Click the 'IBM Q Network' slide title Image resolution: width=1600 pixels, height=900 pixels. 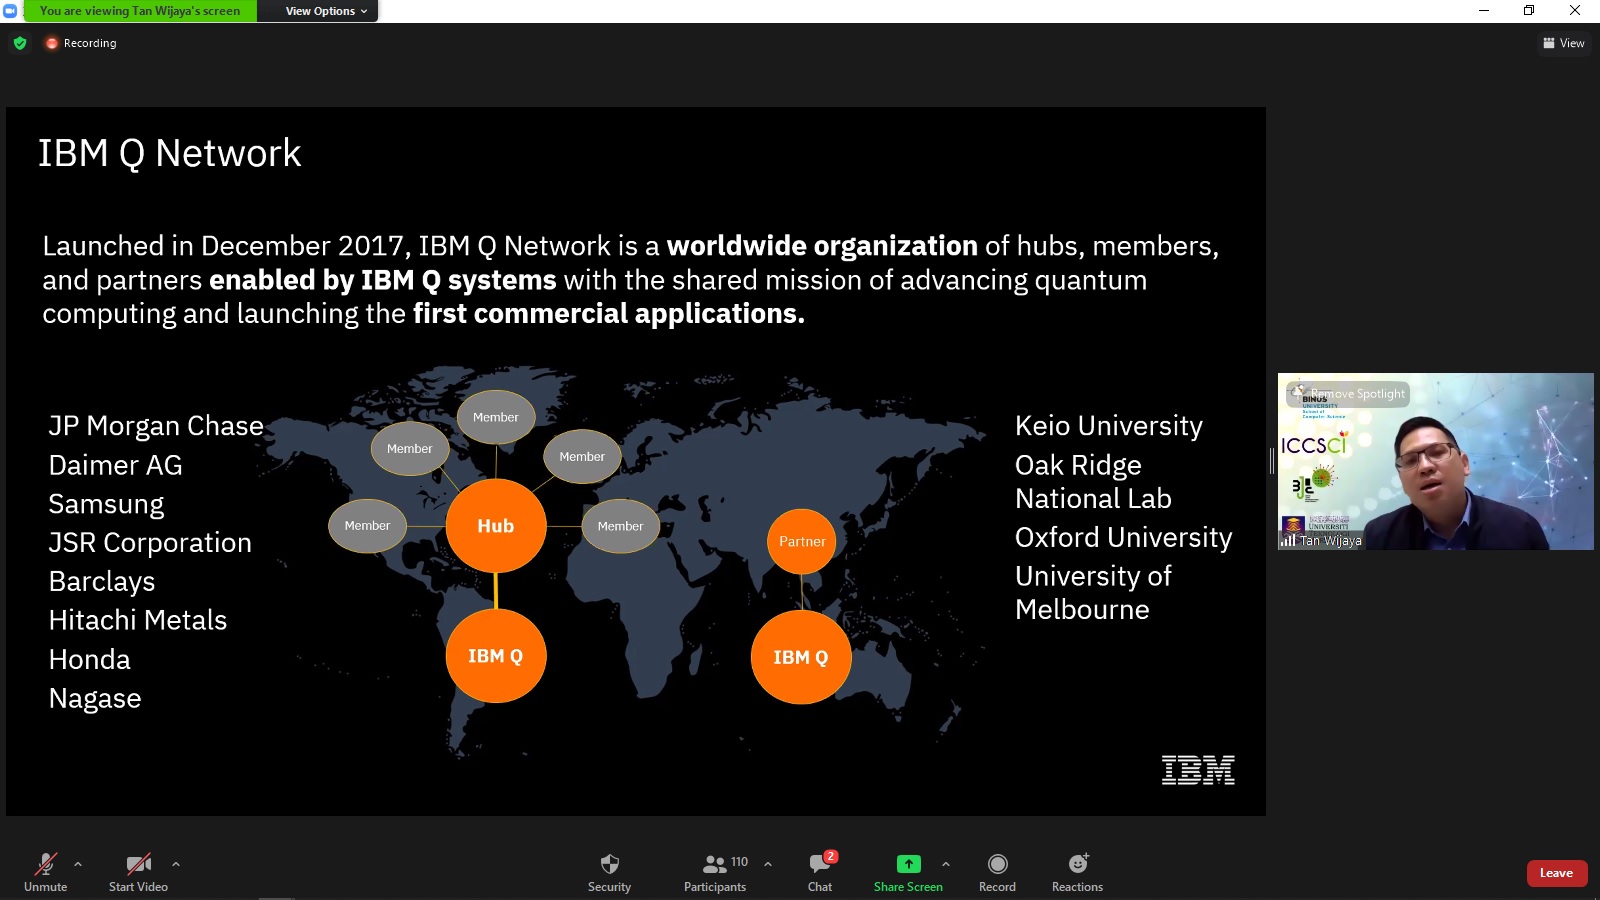pos(170,153)
